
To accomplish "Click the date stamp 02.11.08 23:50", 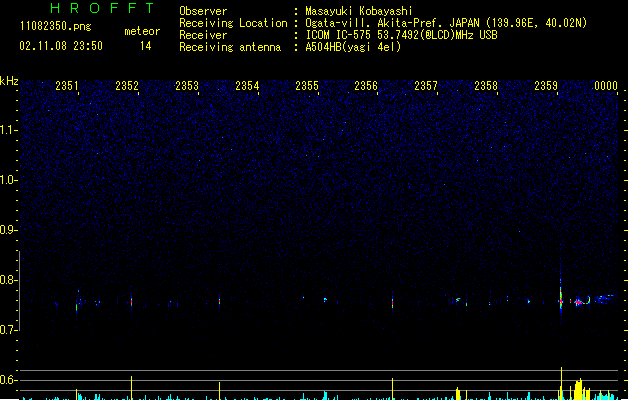I will pyautogui.click(x=61, y=46).
